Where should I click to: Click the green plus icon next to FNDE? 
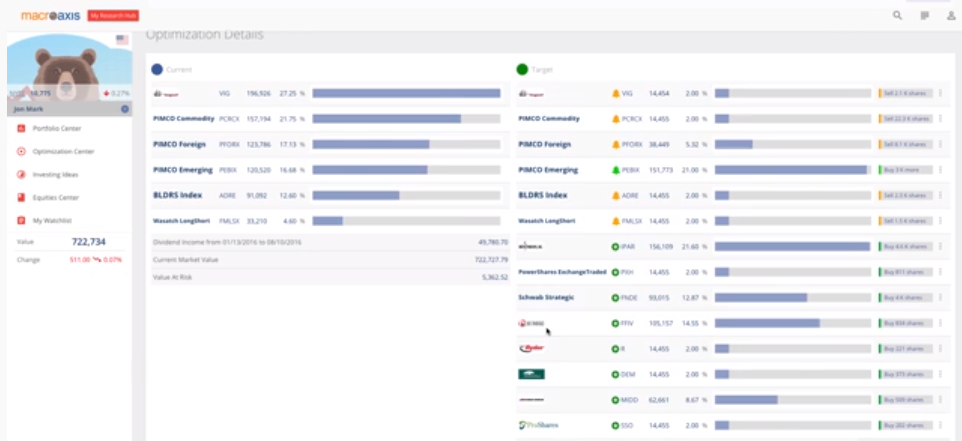(x=615, y=297)
